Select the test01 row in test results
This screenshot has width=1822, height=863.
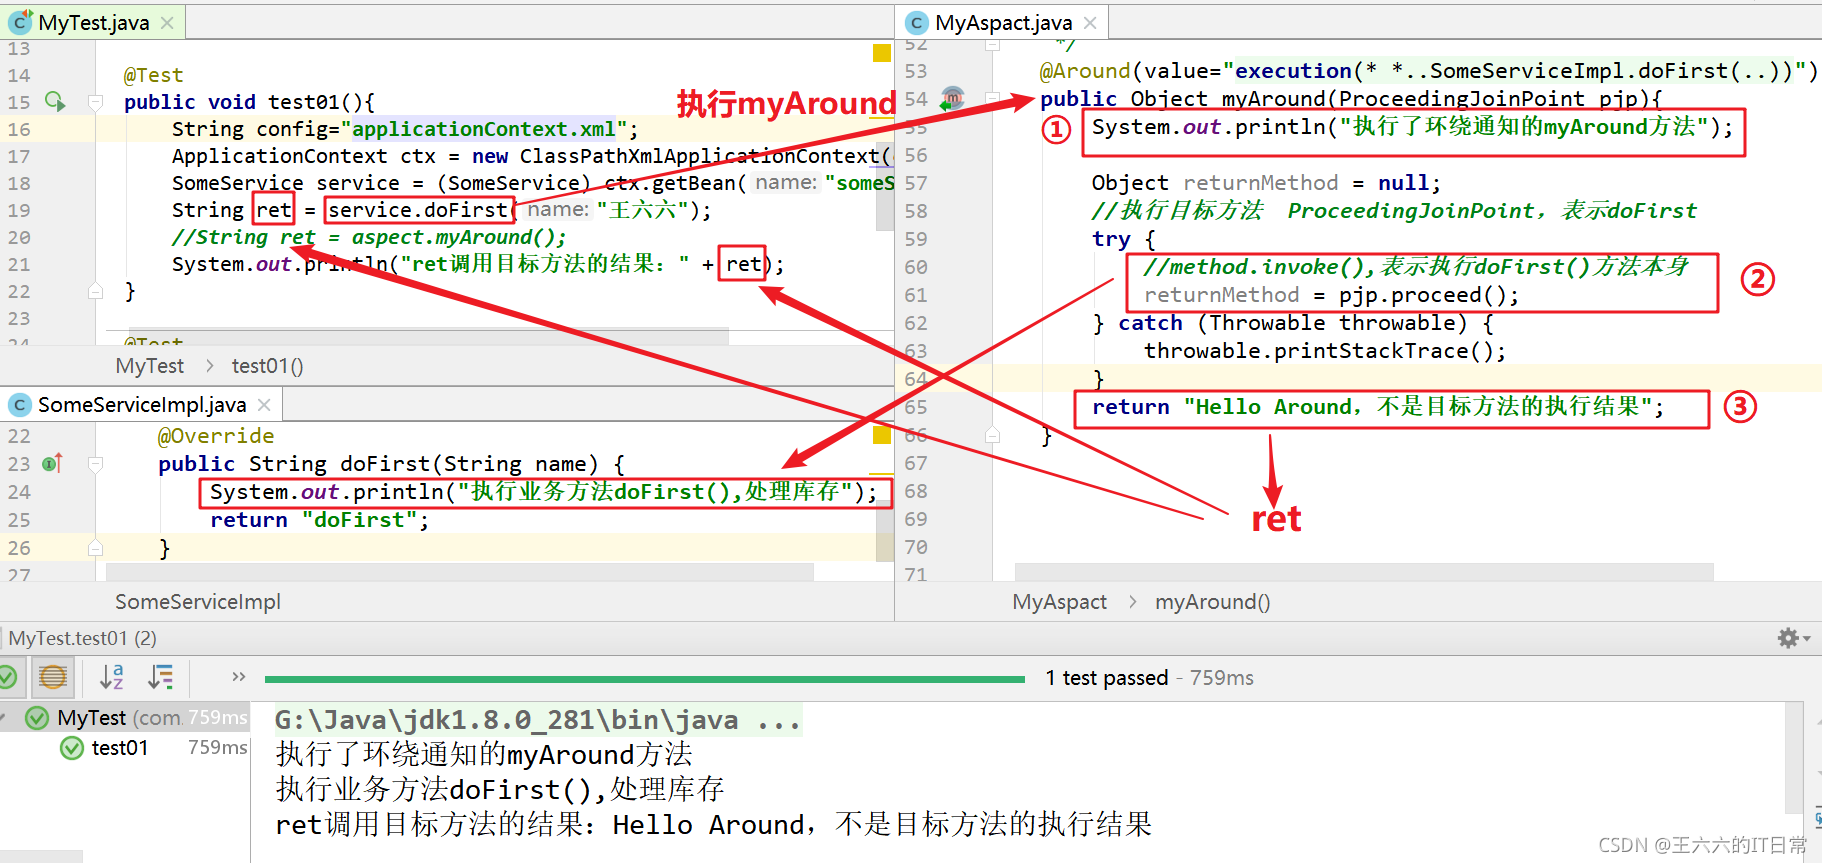[125, 747]
